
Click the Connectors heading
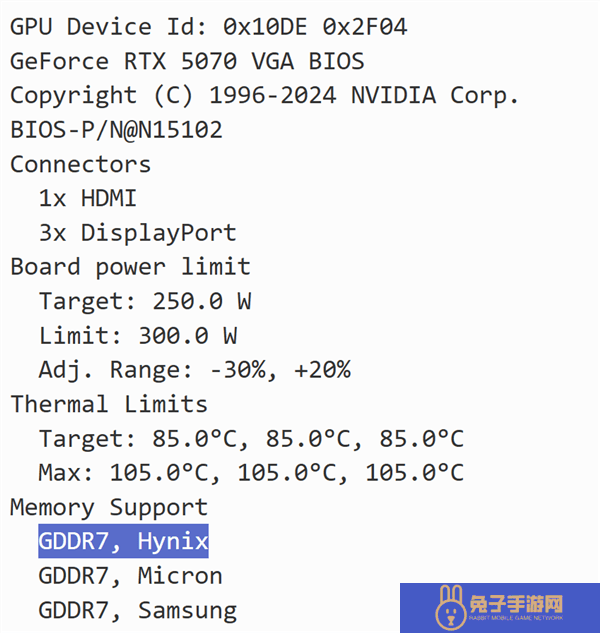coord(80,164)
